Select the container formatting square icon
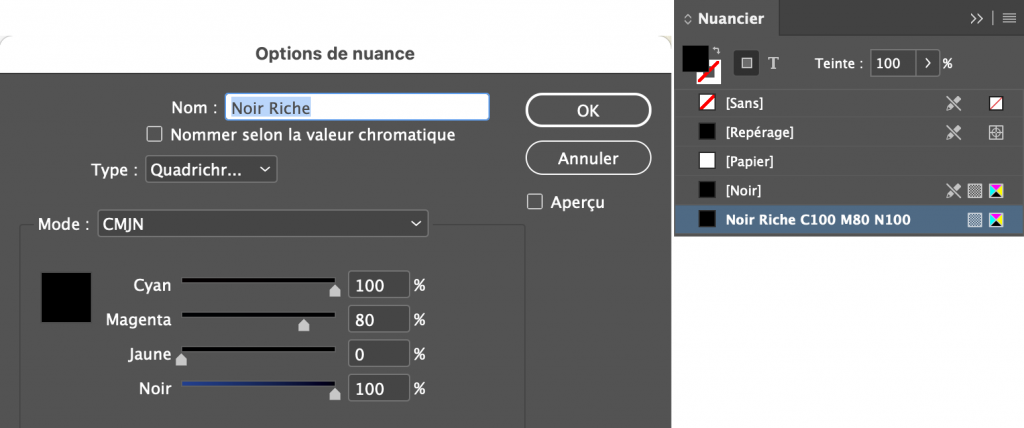The width and height of the screenshot is (1024, 428). coord(746,63)
